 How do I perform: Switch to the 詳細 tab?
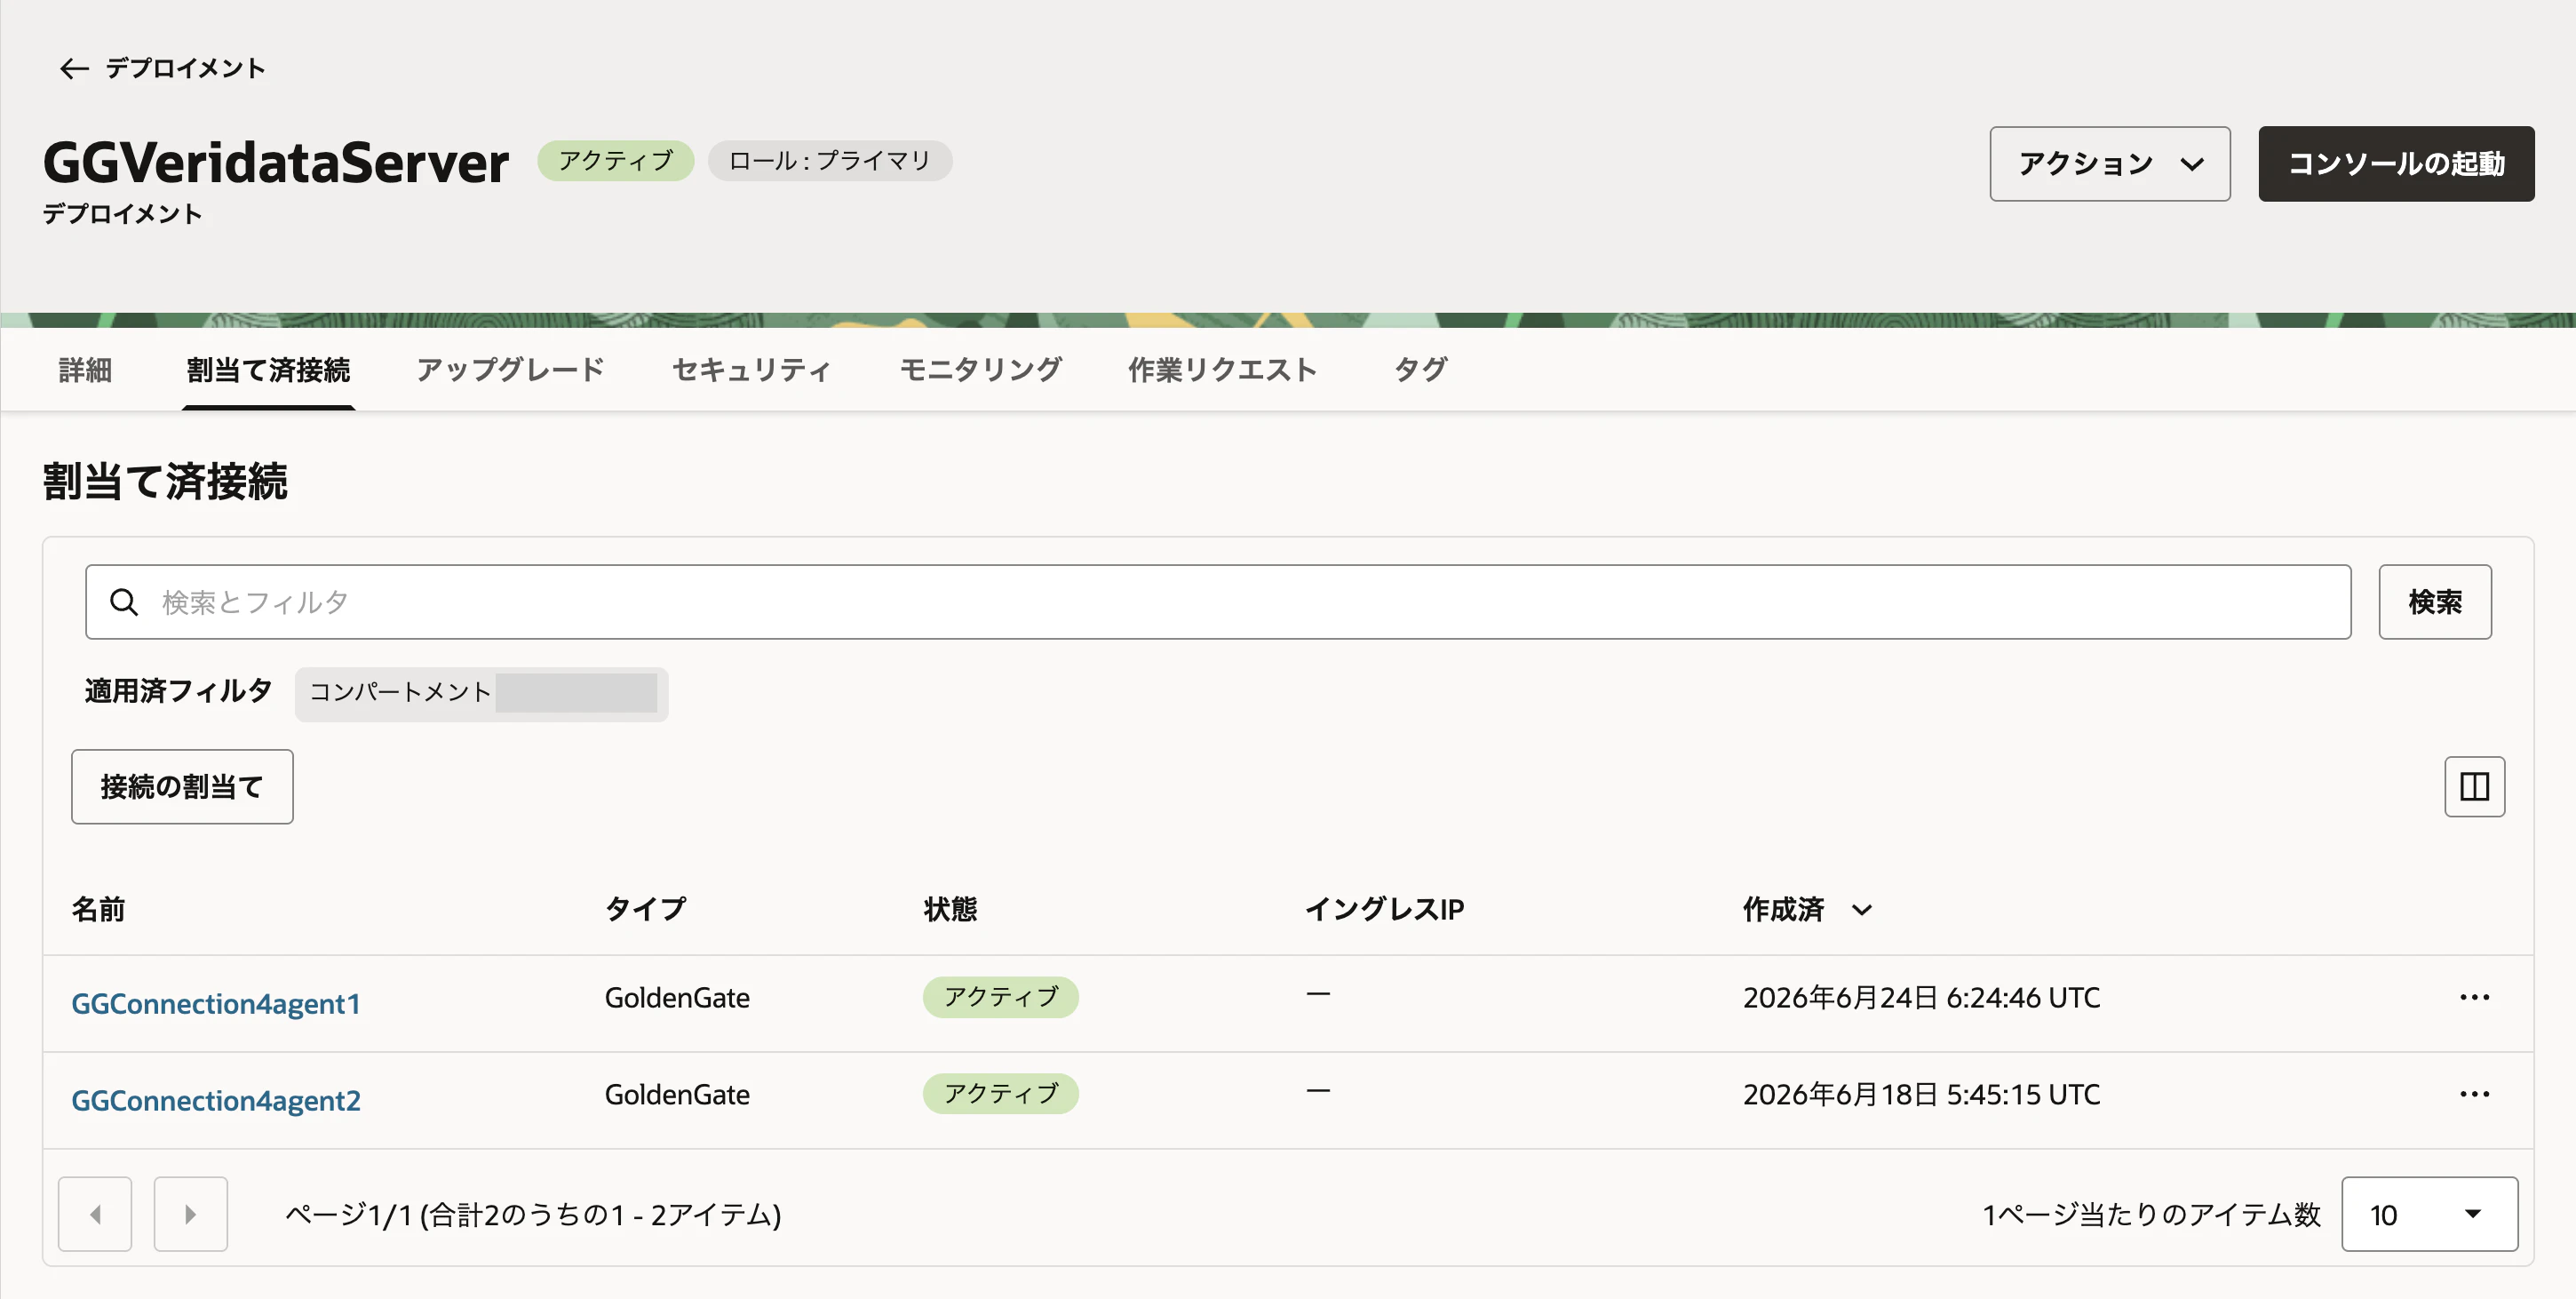click(x=85, y=370)
